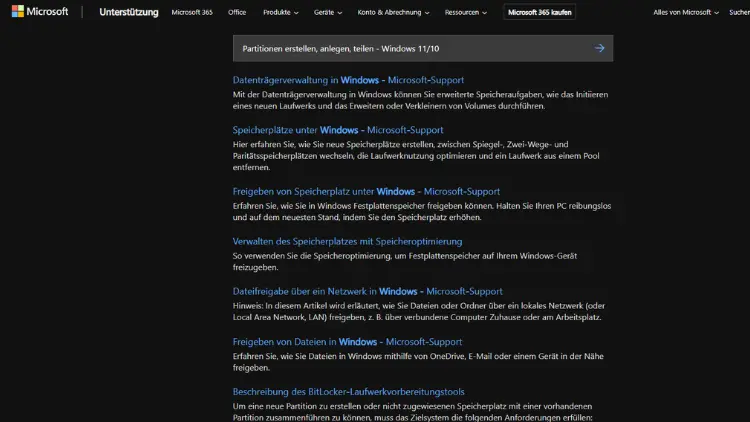
Task: Open the Unterstützung home link
Action: 129,12
